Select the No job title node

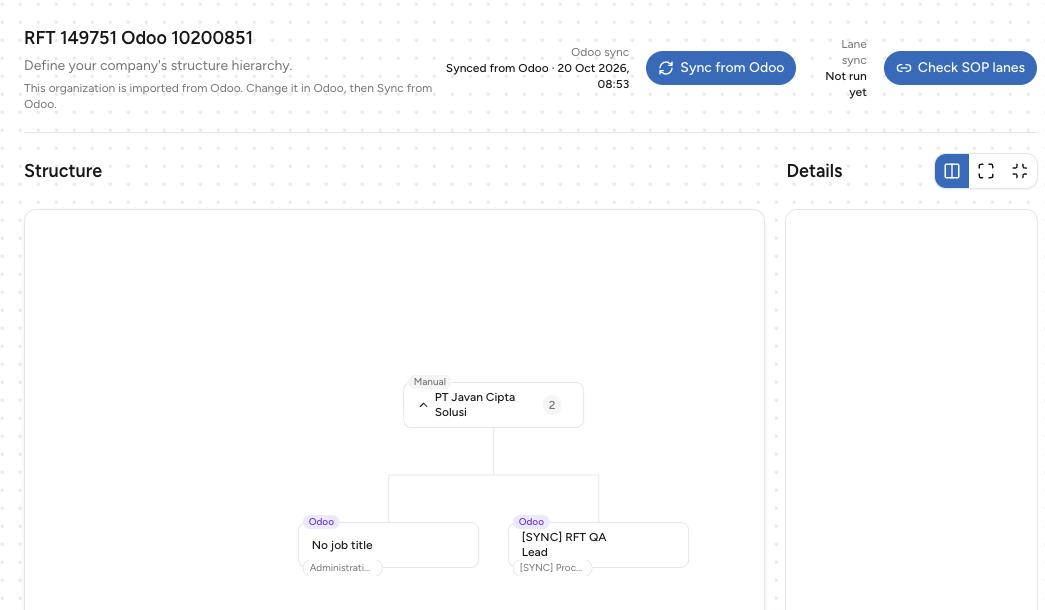click(389, 545)
